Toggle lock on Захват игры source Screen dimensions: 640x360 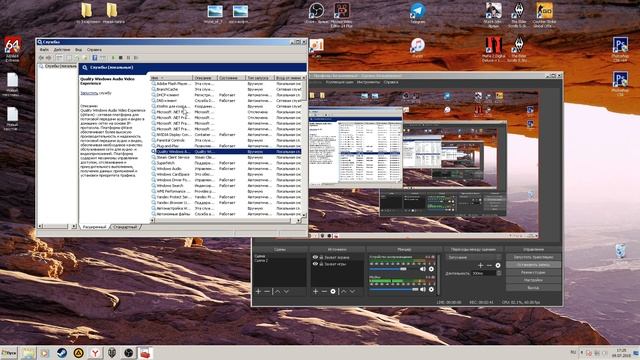tap(321, 264)
